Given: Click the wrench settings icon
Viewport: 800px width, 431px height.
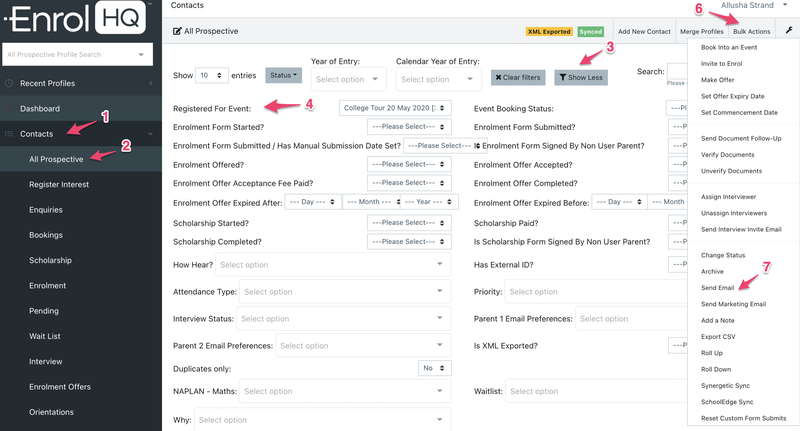Looking at the screenshot, I should tap(789, 31).
